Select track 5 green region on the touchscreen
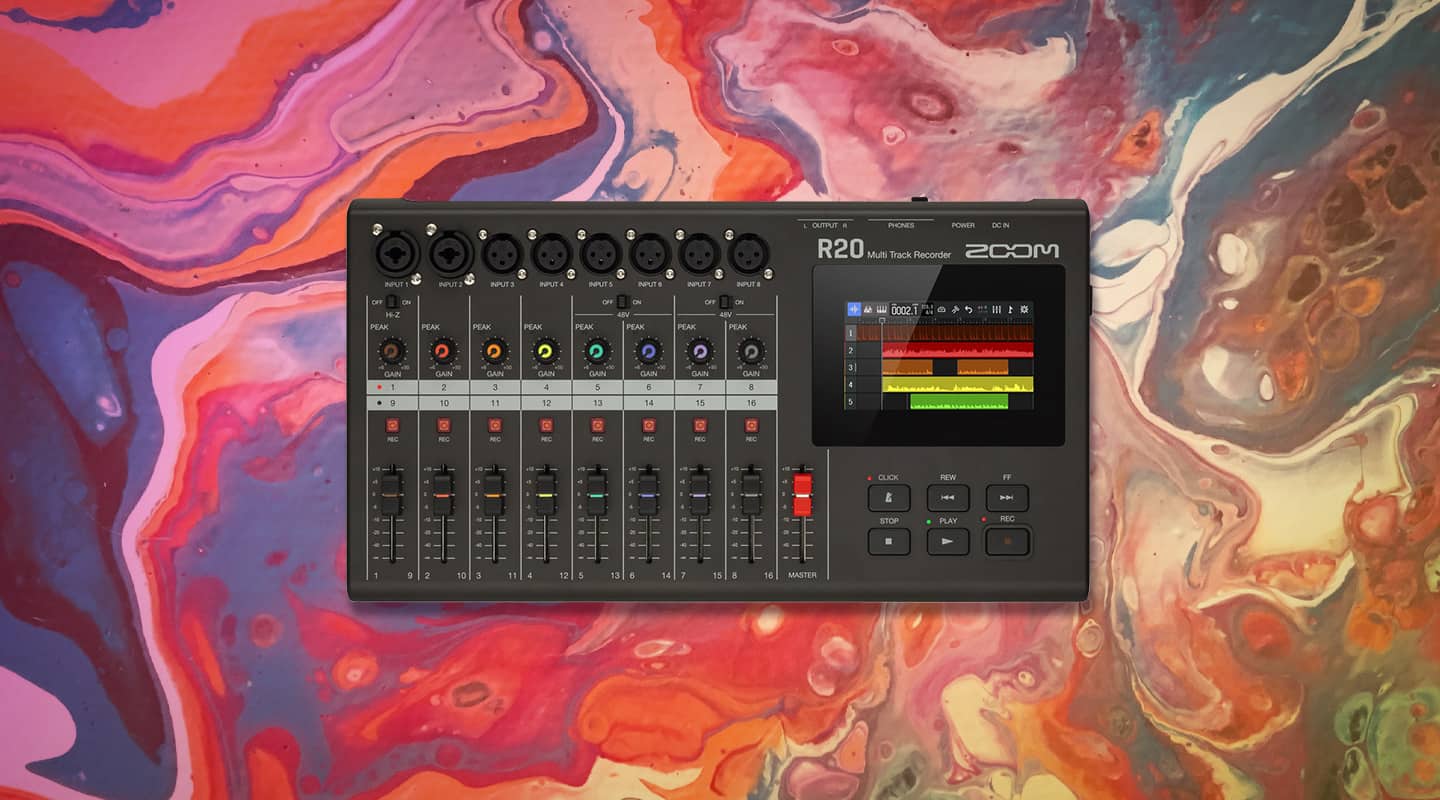The image size is (1440, 800). (959, 401)
